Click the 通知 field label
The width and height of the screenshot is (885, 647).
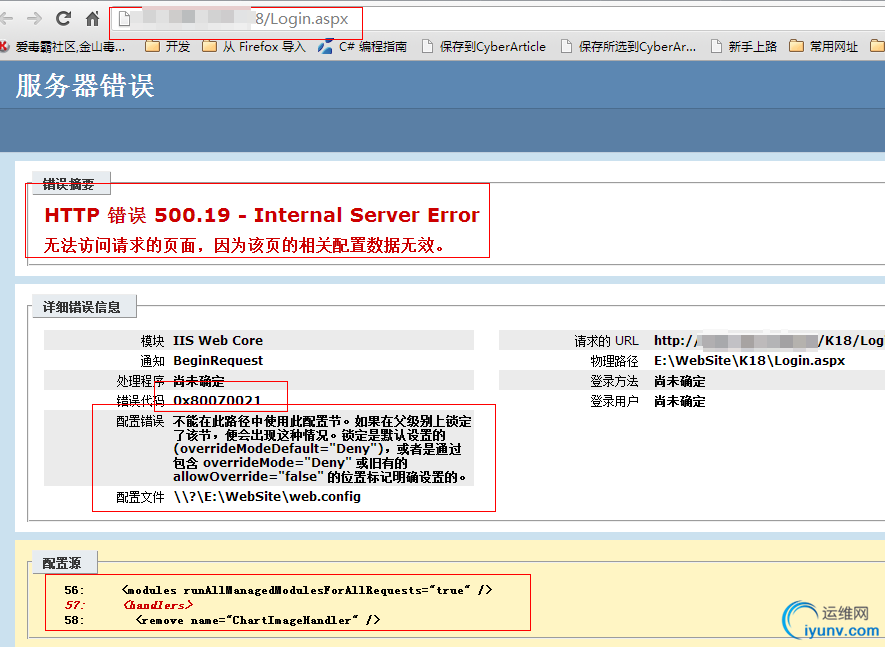152,361
